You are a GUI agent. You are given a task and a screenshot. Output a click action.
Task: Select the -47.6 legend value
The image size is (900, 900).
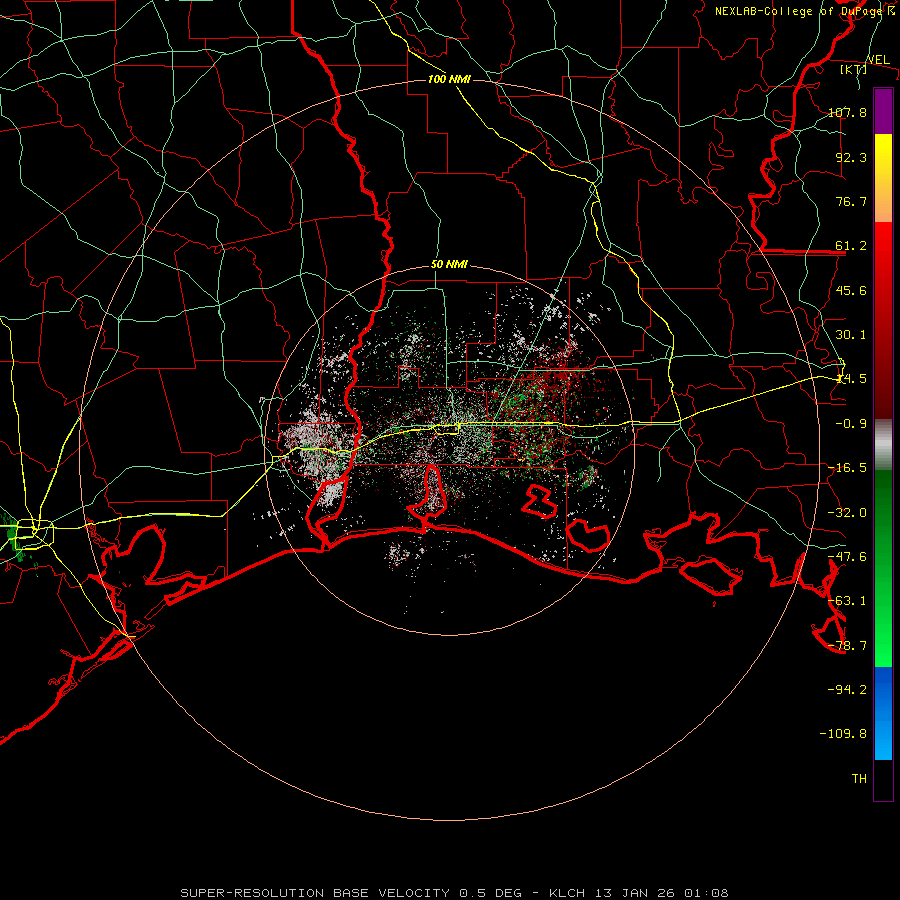pyautogui.click(x=847, y=557)
